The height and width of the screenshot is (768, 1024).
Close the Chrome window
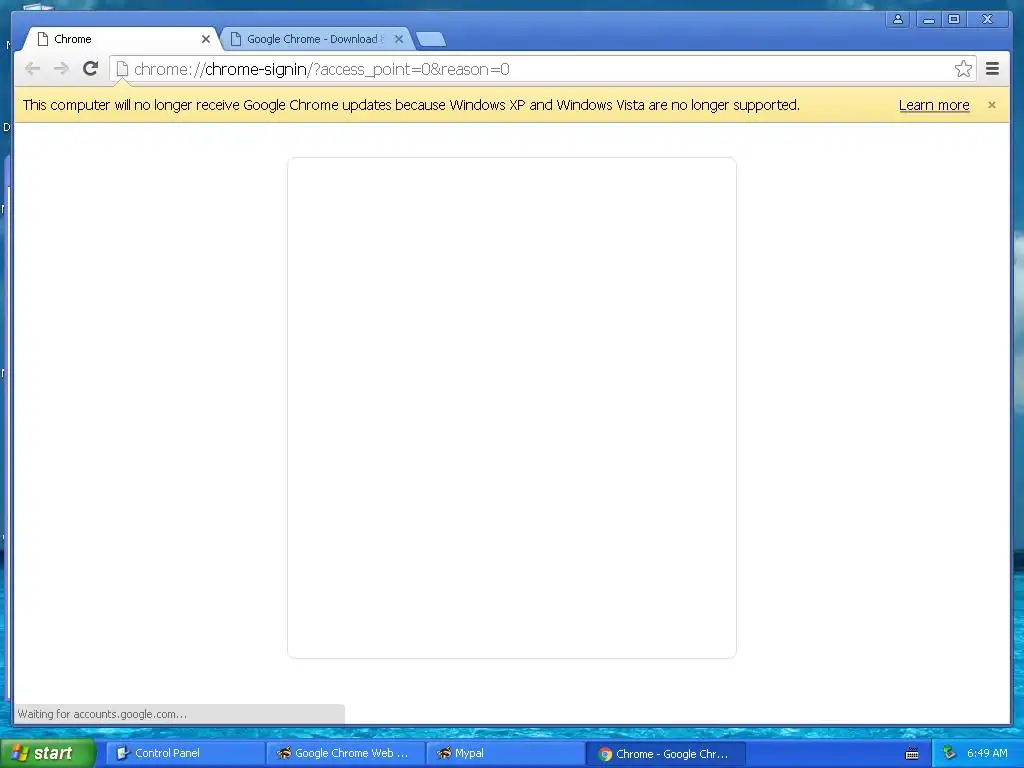[987, 19]
